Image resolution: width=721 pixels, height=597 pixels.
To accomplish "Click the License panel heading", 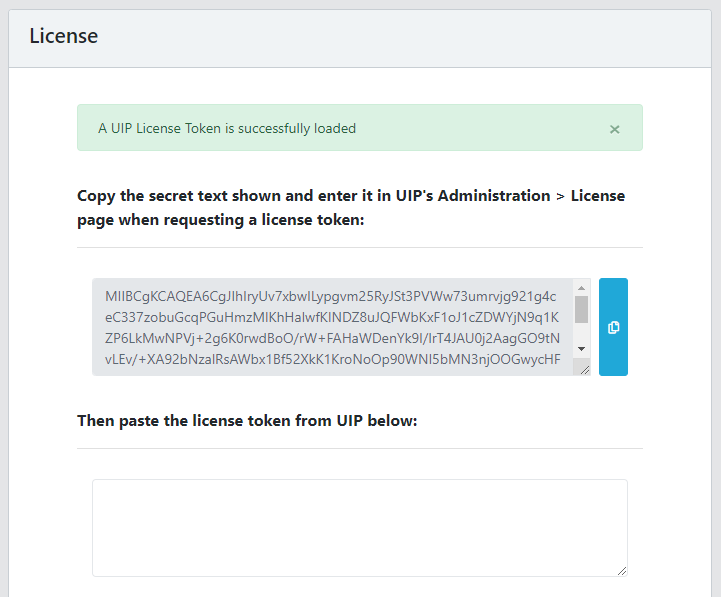I will click(64, 36).
